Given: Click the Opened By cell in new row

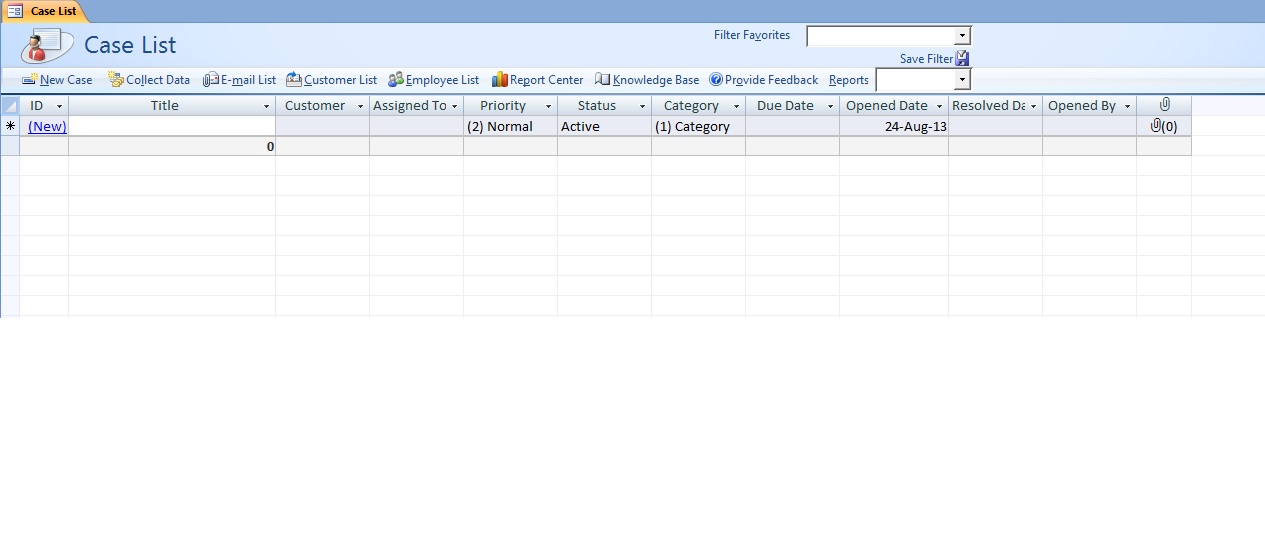Looking at the screenshot, I should tap(1089, 126).
